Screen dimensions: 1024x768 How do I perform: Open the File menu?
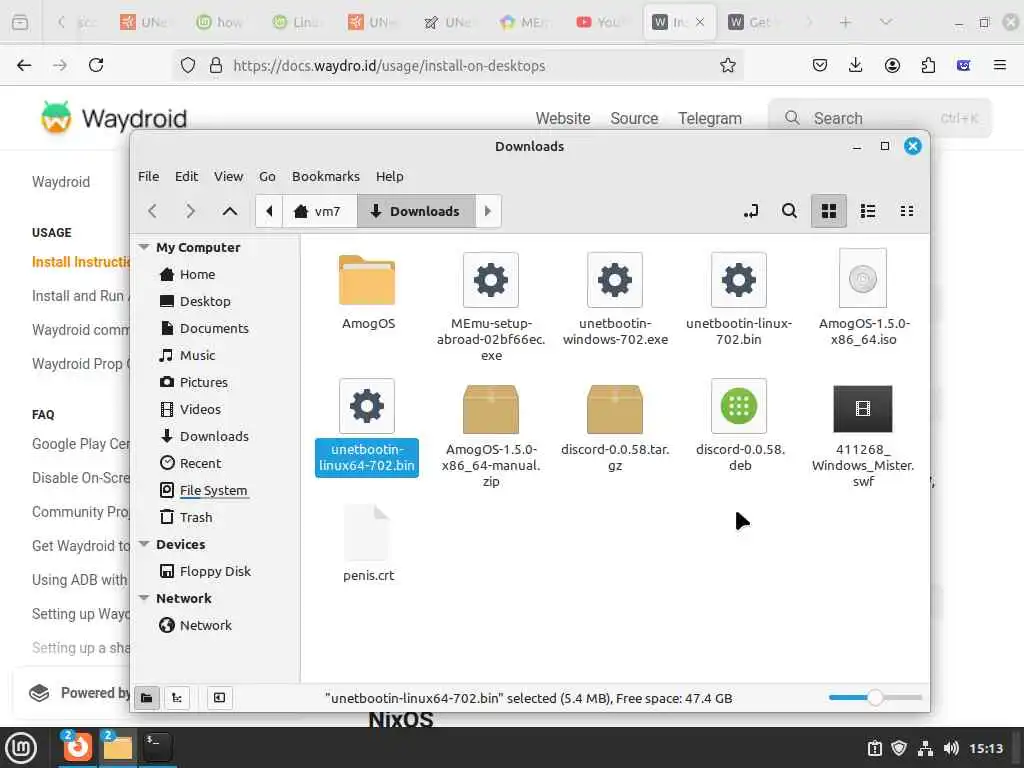pyautogui.click(x=148, y=176)
